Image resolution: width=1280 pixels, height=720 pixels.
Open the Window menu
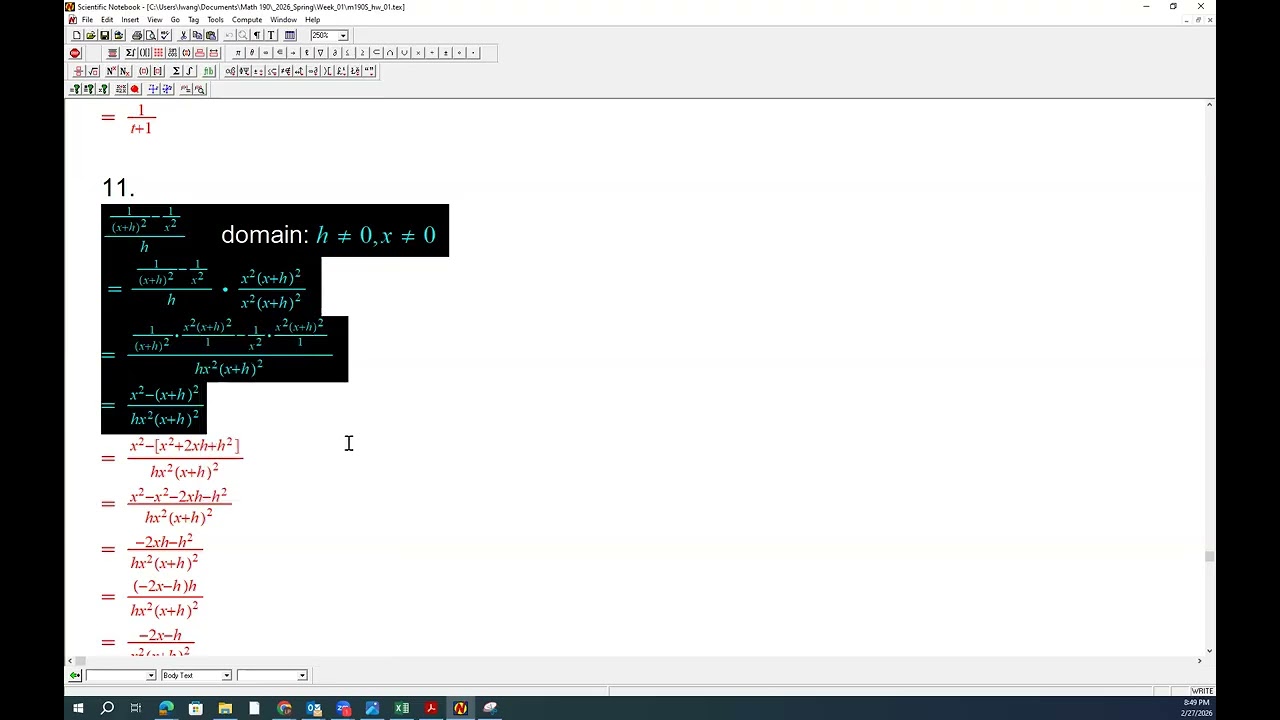point(283,20)
